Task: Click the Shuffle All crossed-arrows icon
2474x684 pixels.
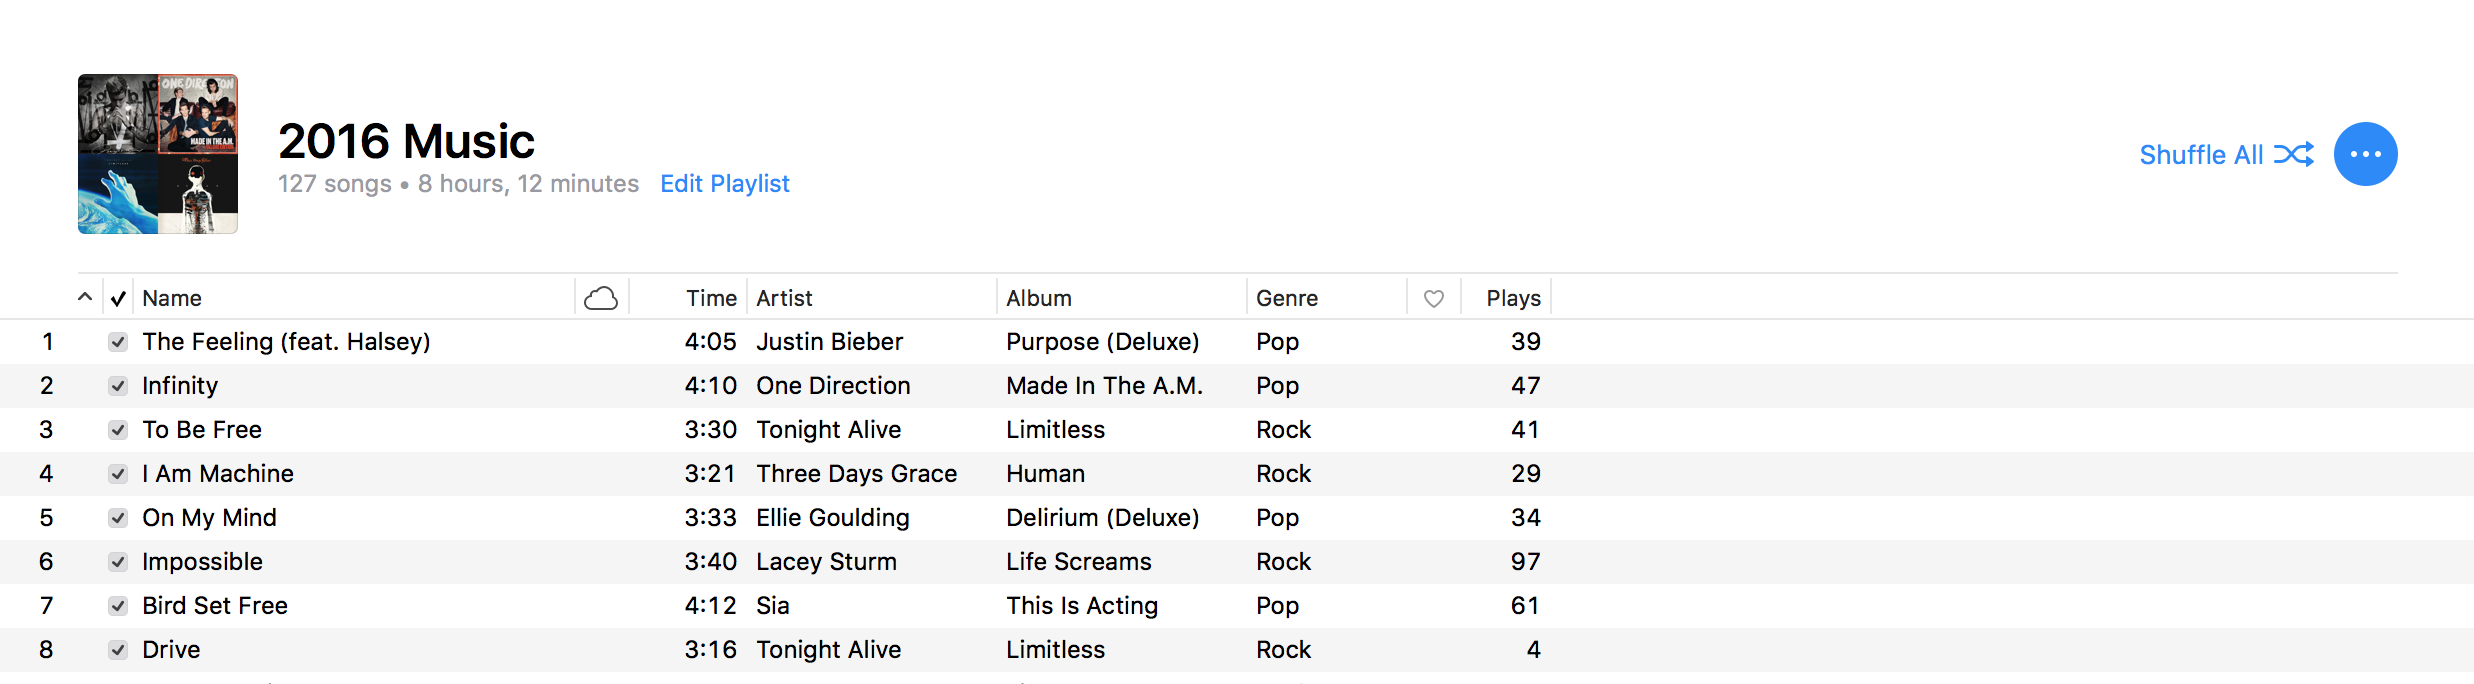Action: [2293, 154]
